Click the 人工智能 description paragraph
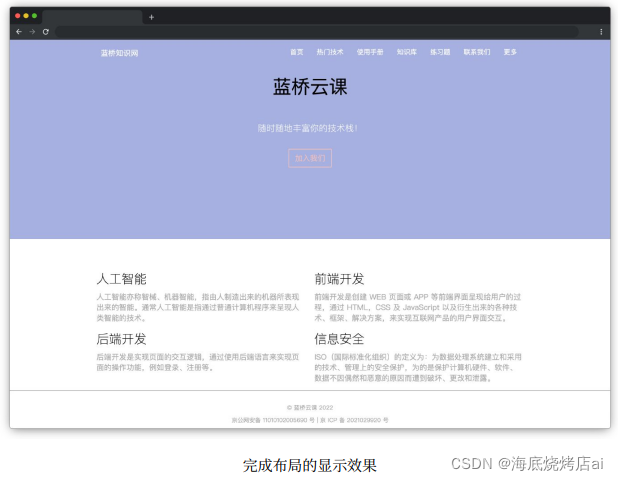Screen dimensions: 618x481 coord(198,307)
